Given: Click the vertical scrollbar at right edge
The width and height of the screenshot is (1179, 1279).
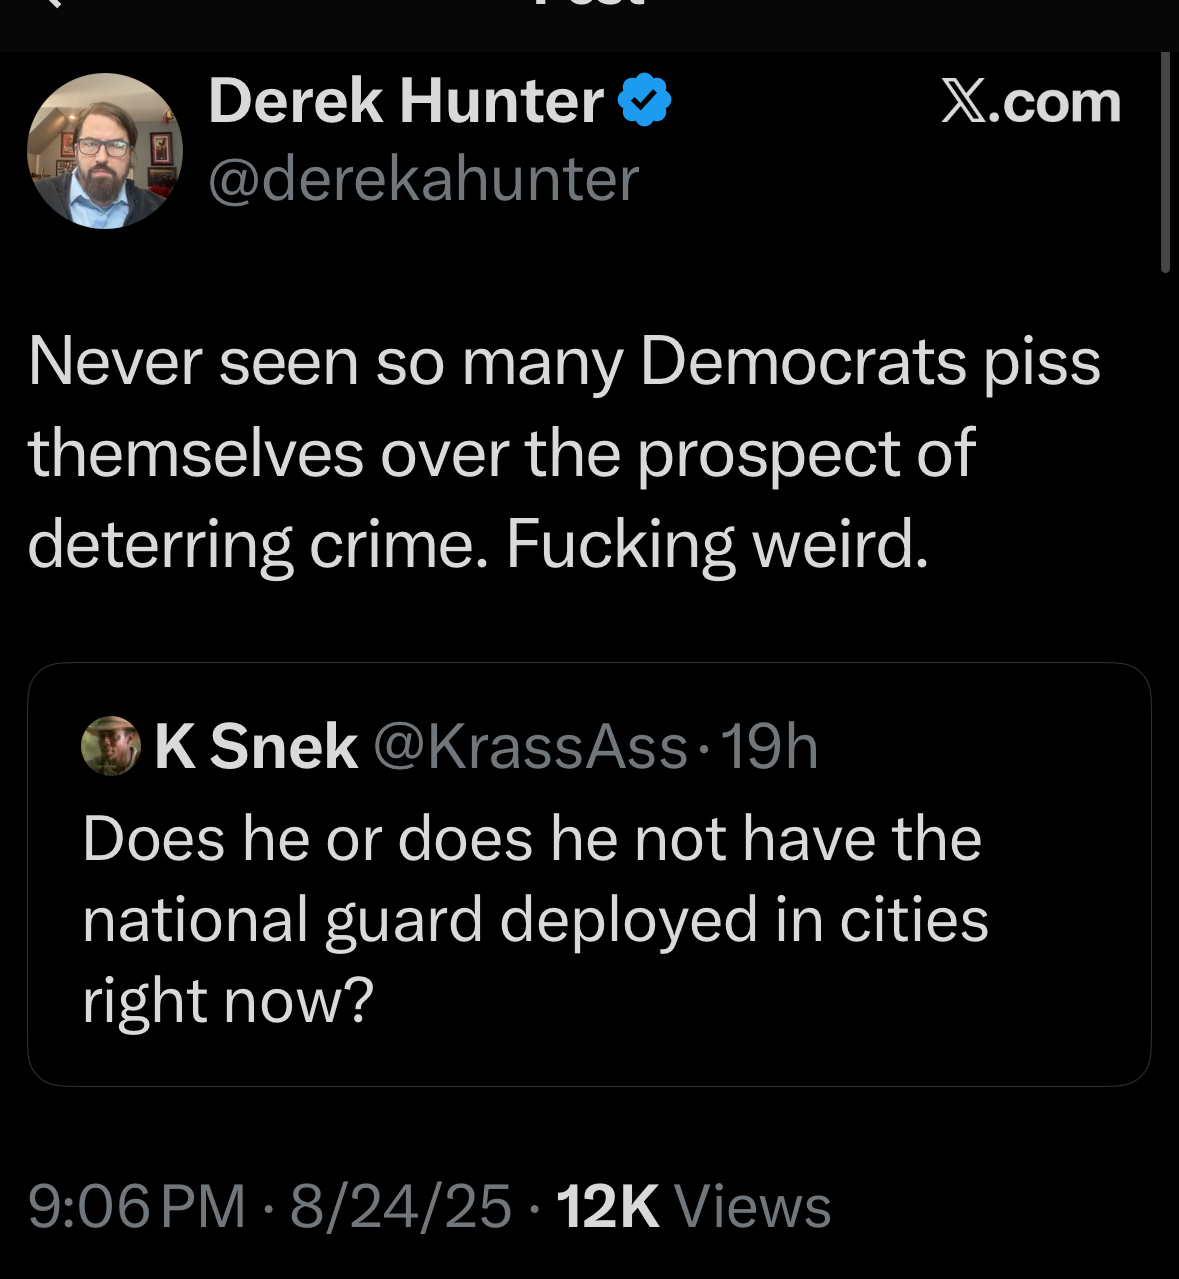Looking at the screenshot, I should (1165, 162).
